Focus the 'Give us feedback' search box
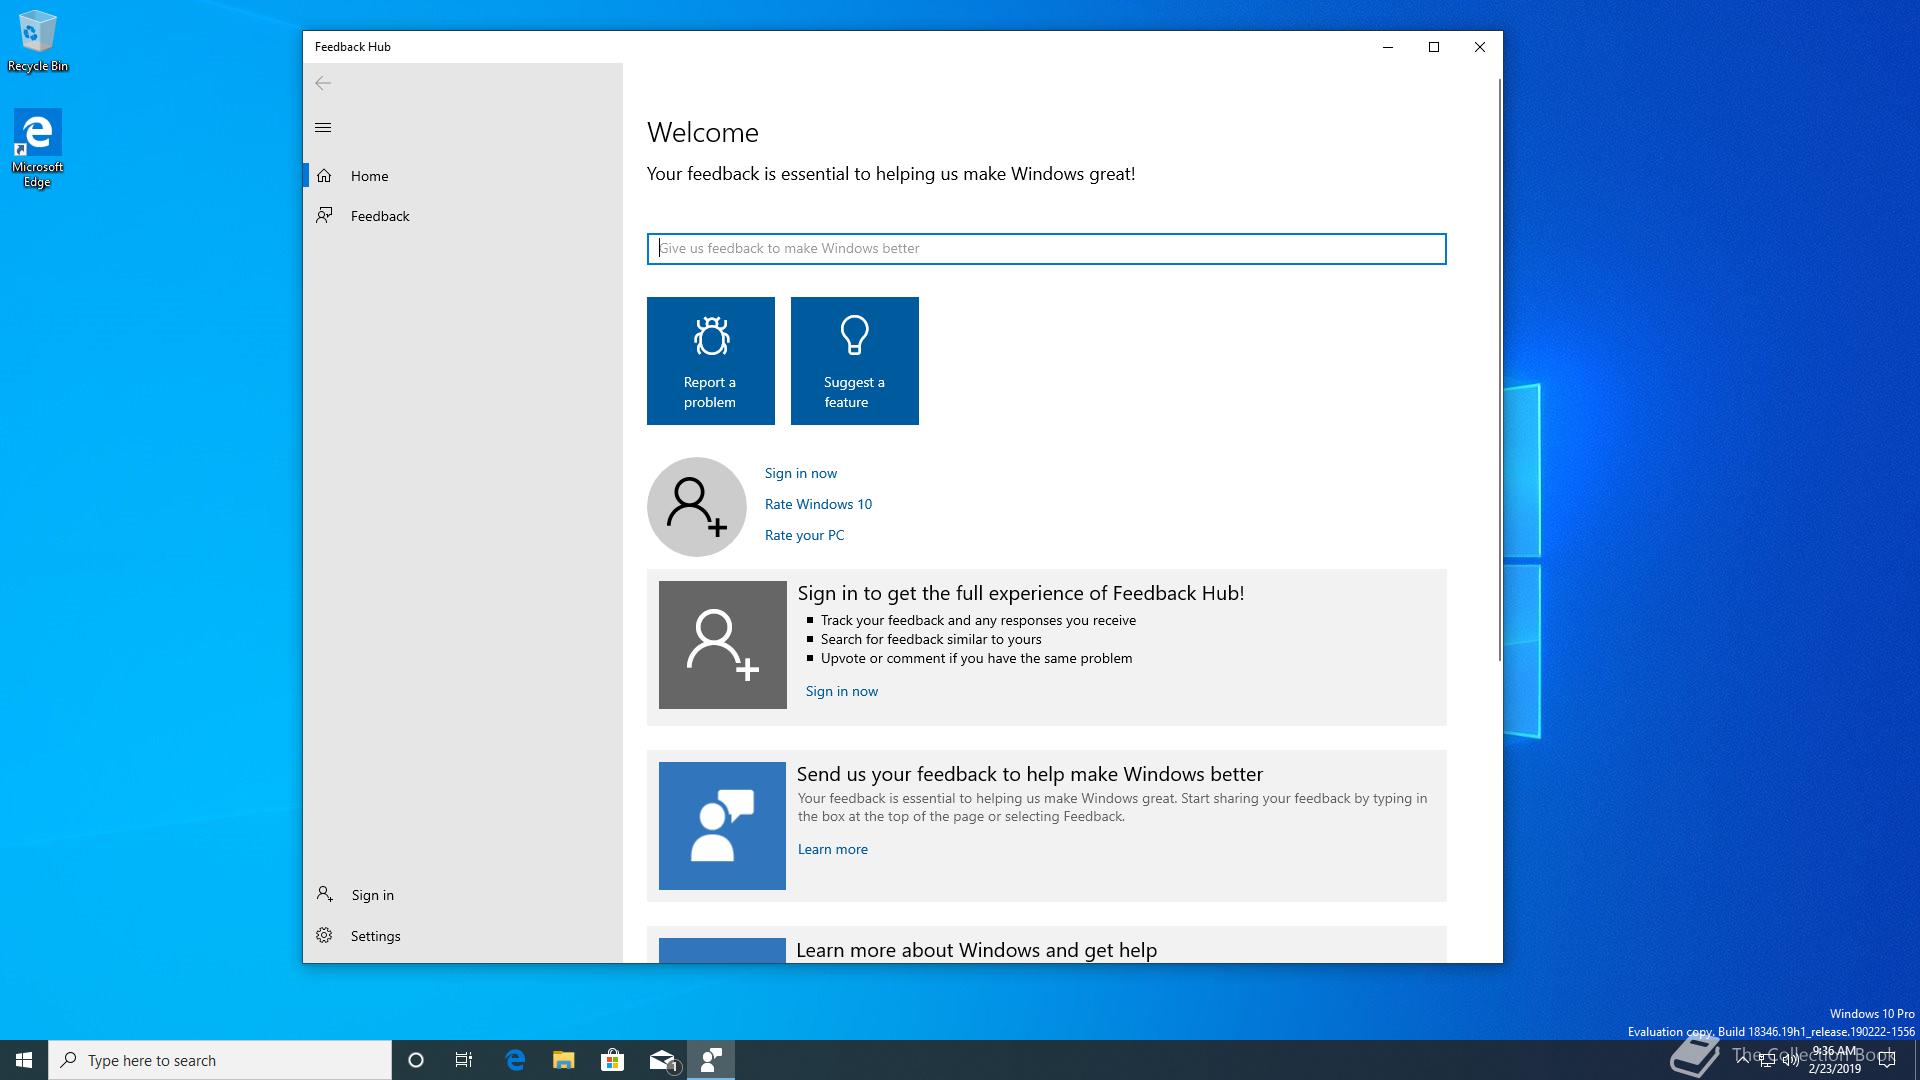 (1046, 249)
